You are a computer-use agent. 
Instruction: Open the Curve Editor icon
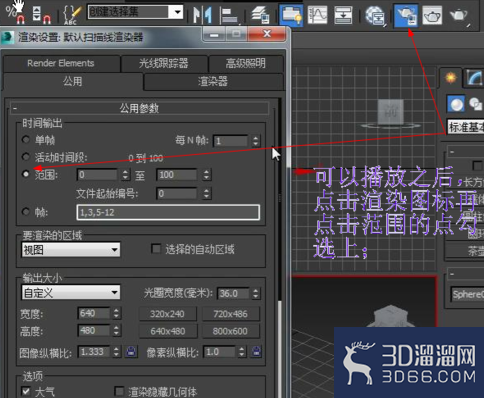pyautogui.click(x=317, y=15)
